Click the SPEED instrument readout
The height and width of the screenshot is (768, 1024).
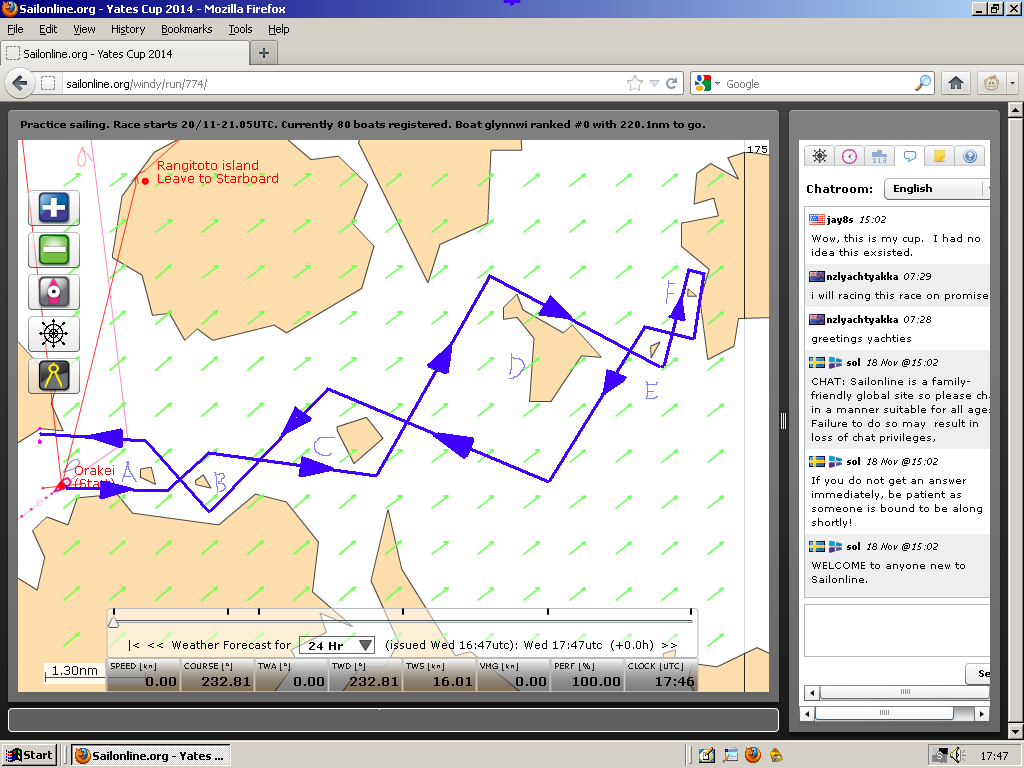(143, 675)
